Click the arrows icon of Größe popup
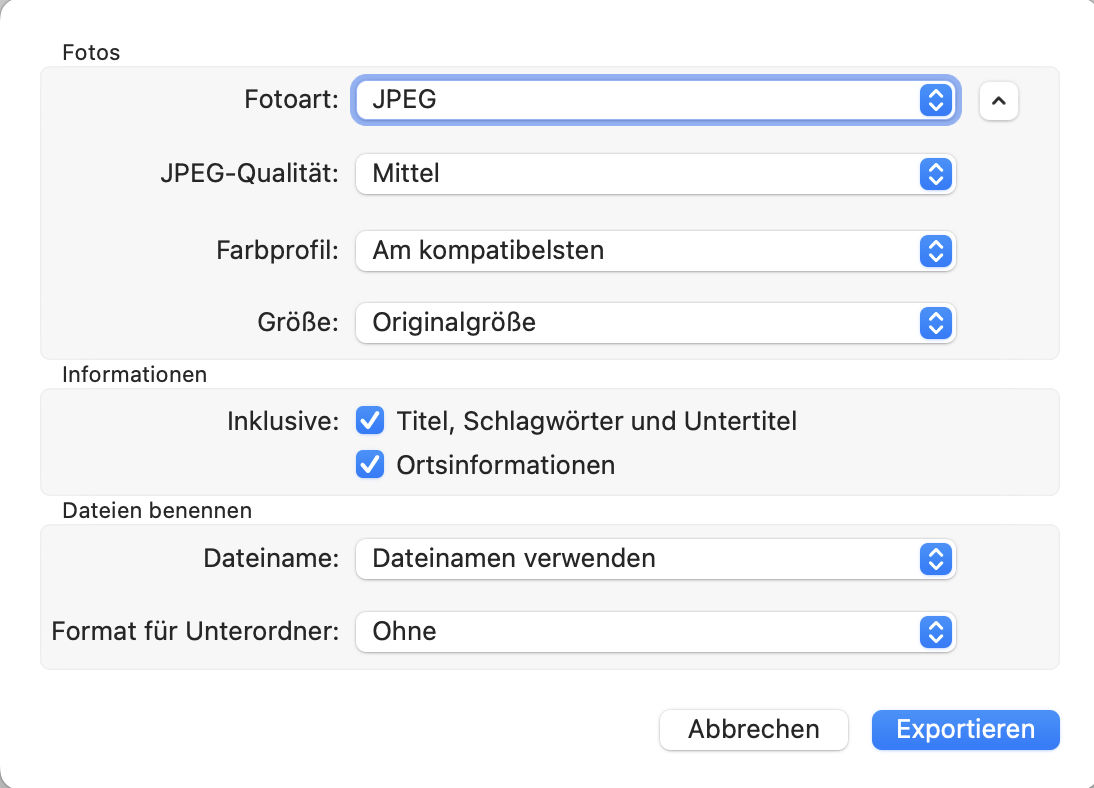Viewport: 1094px width, 788px height. pyautogui.click(x=934, y=323)
